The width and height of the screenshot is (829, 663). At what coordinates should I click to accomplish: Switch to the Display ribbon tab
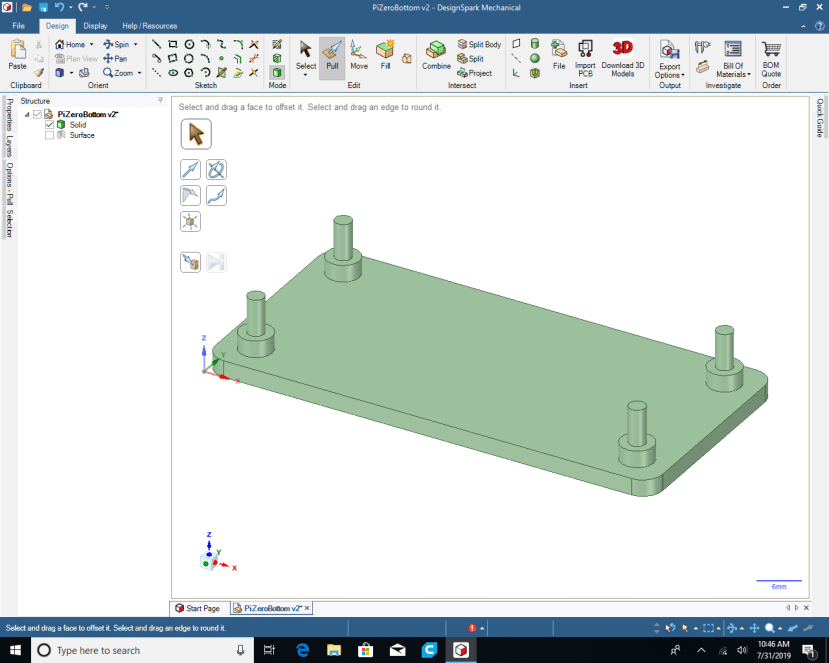[95, 25]
